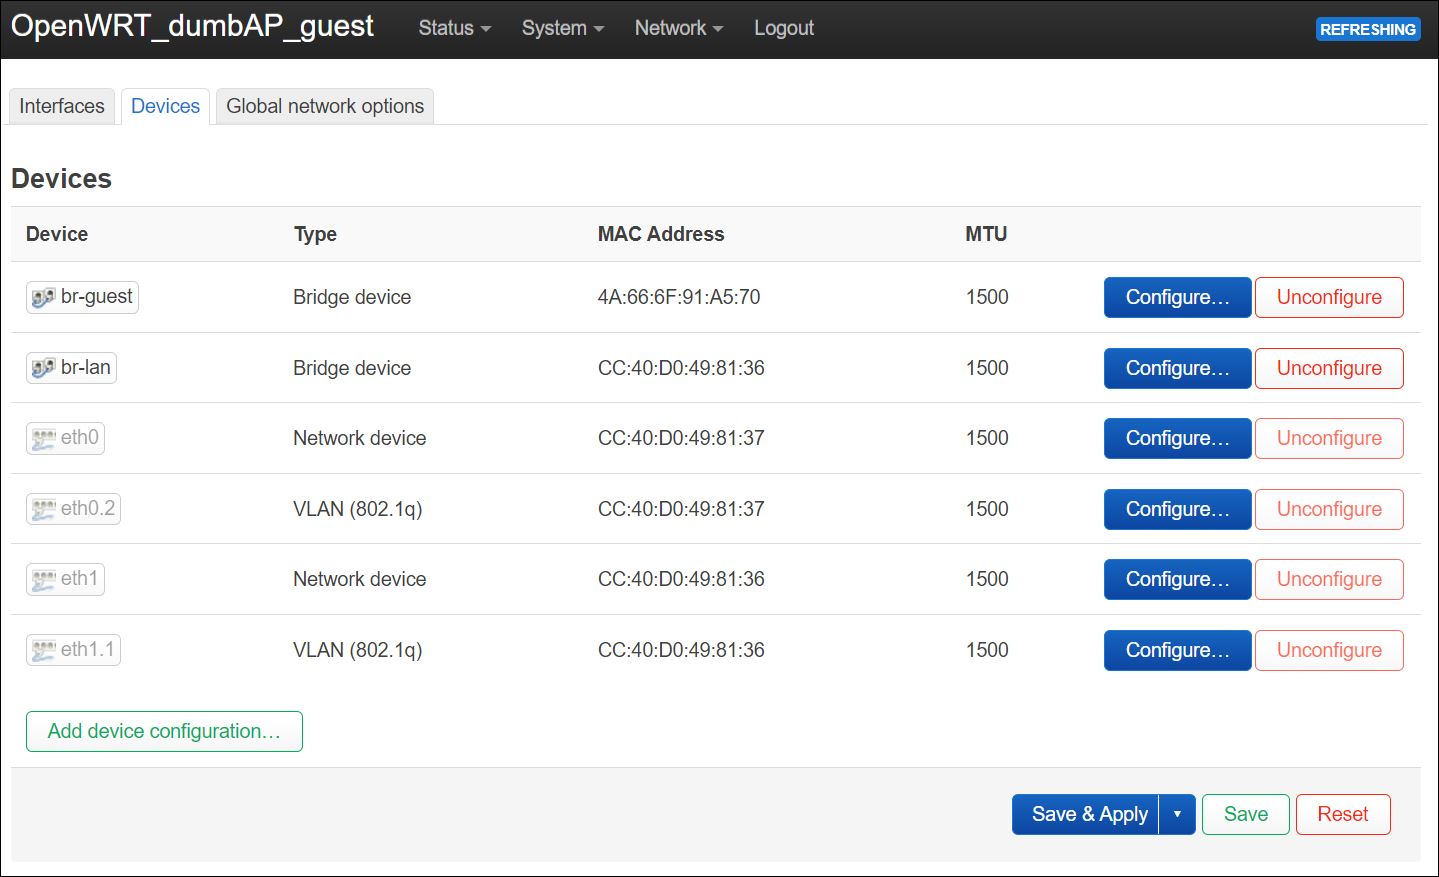This screenshot has height=877, width=1439.
Task: Click the REFRESHING status indicator badge
Action: (1367, 29)
